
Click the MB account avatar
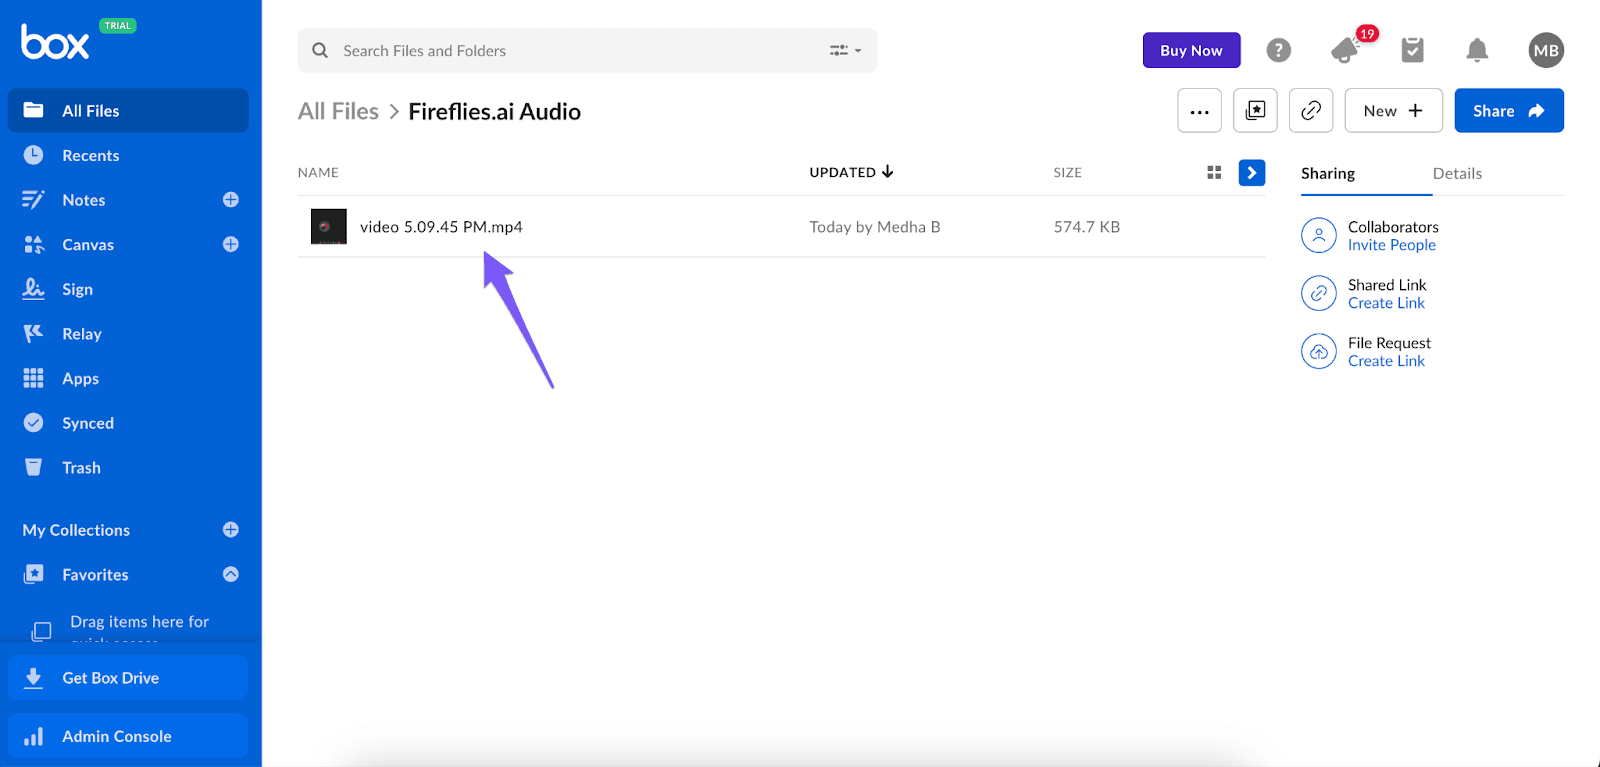[x=1546, y=50]
